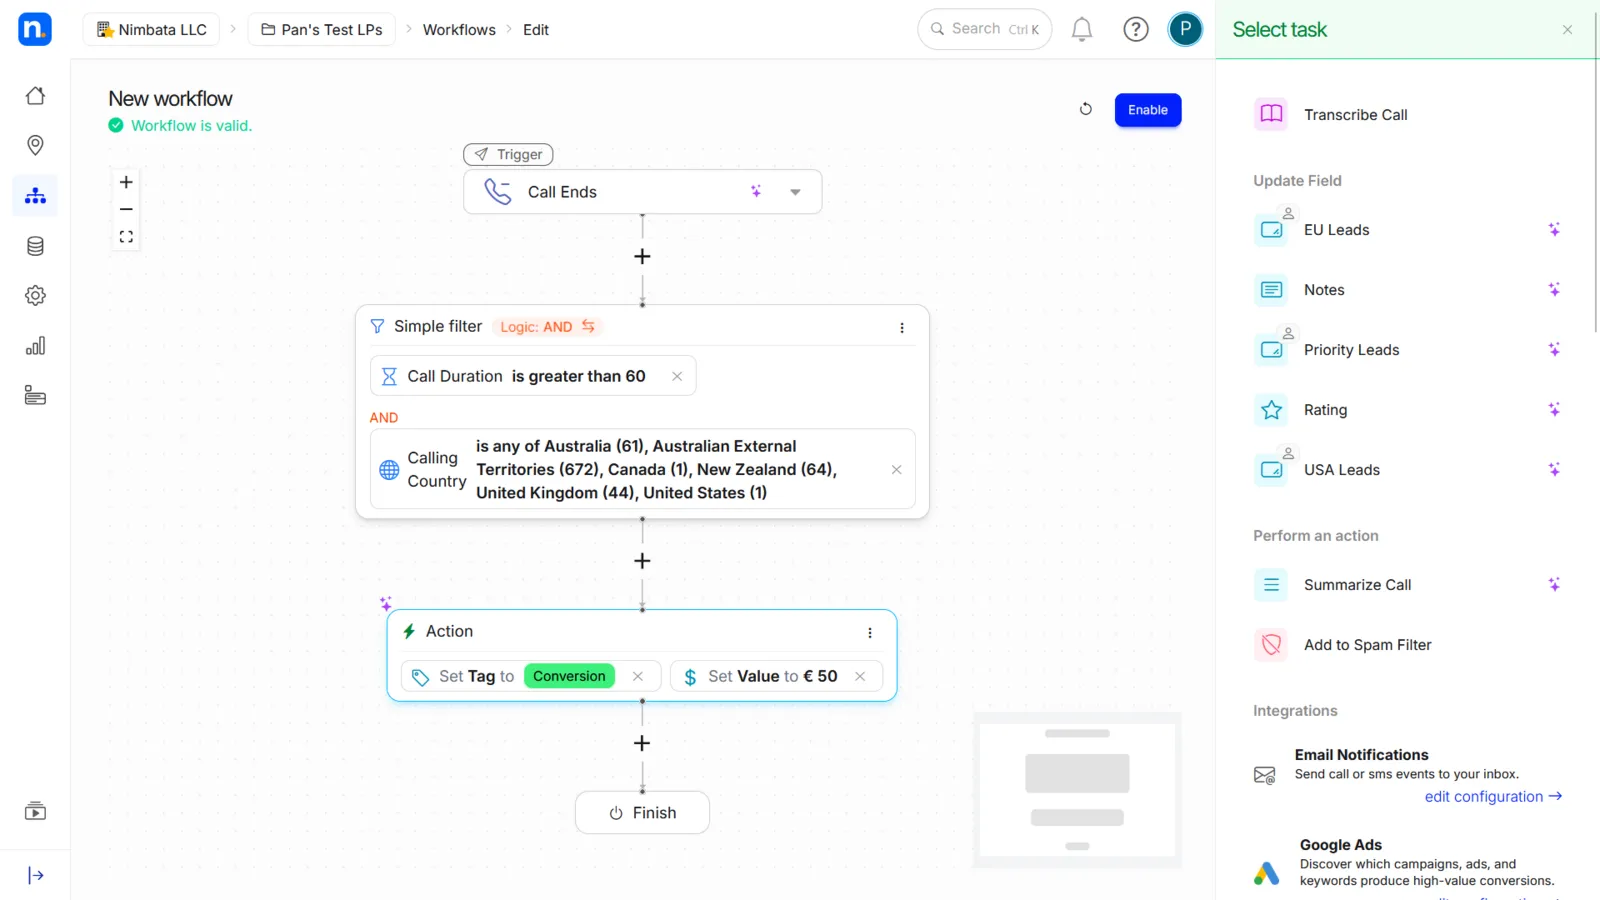Select the Notes update field task

pos(1407,290)
